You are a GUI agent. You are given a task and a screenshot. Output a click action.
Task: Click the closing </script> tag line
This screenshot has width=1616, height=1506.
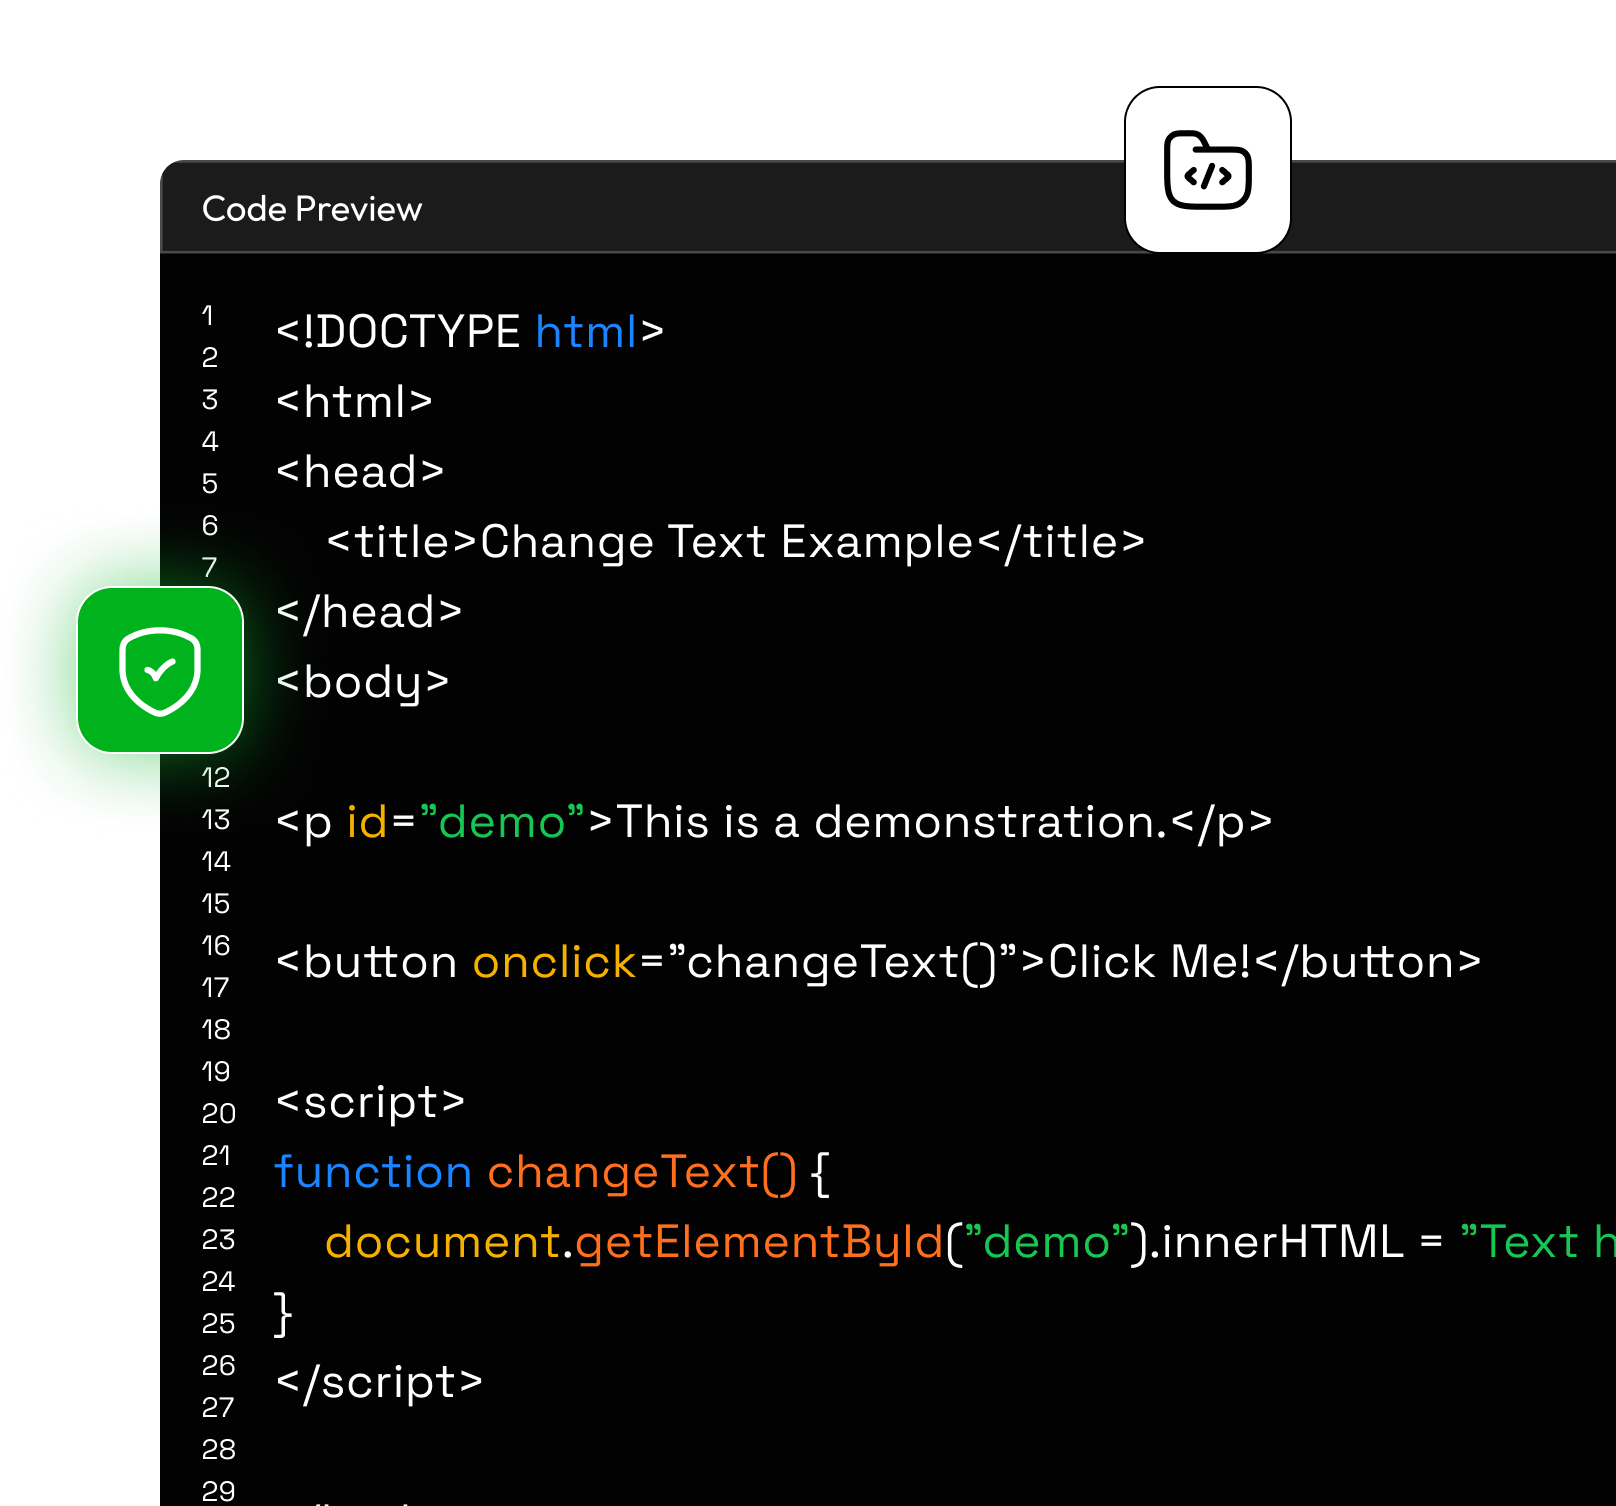point(379,1382)
